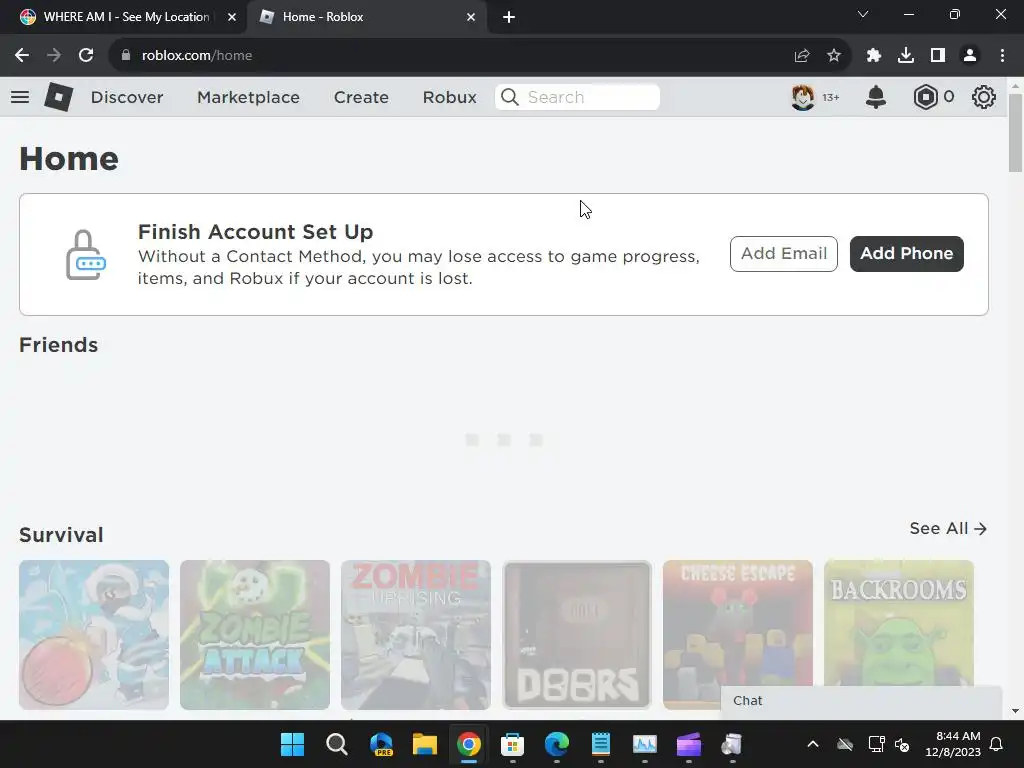The image size is (1024, 768).
Task: Go to the Create page
Action: (x=361, y=97)
